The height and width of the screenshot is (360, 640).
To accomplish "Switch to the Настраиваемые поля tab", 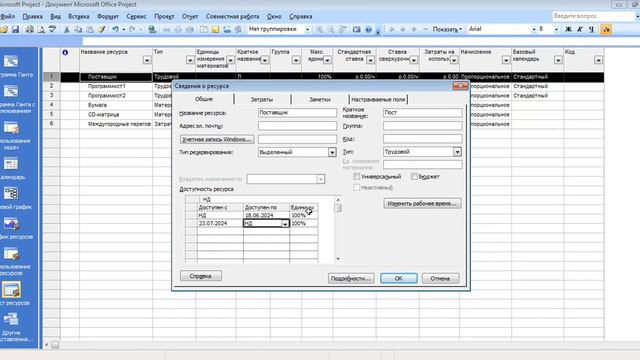I will click(378, 99).
